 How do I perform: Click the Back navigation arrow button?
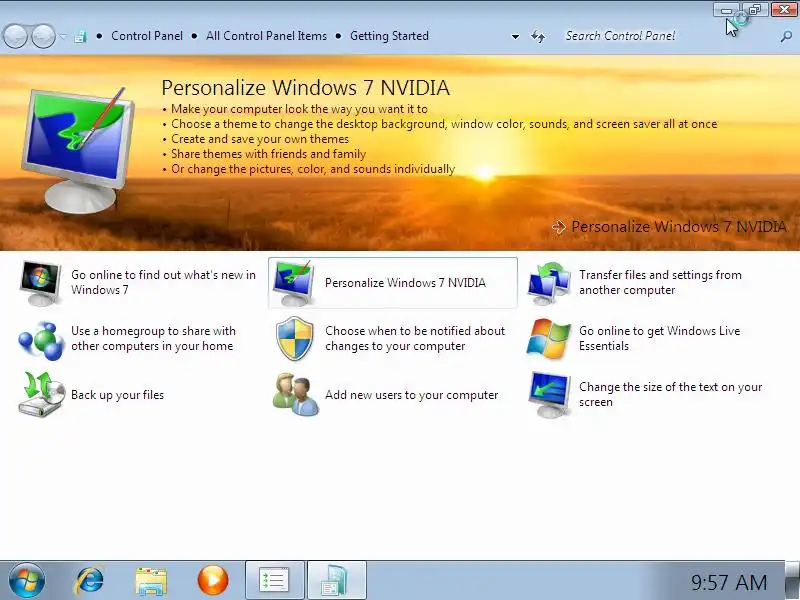pos(16,36)
